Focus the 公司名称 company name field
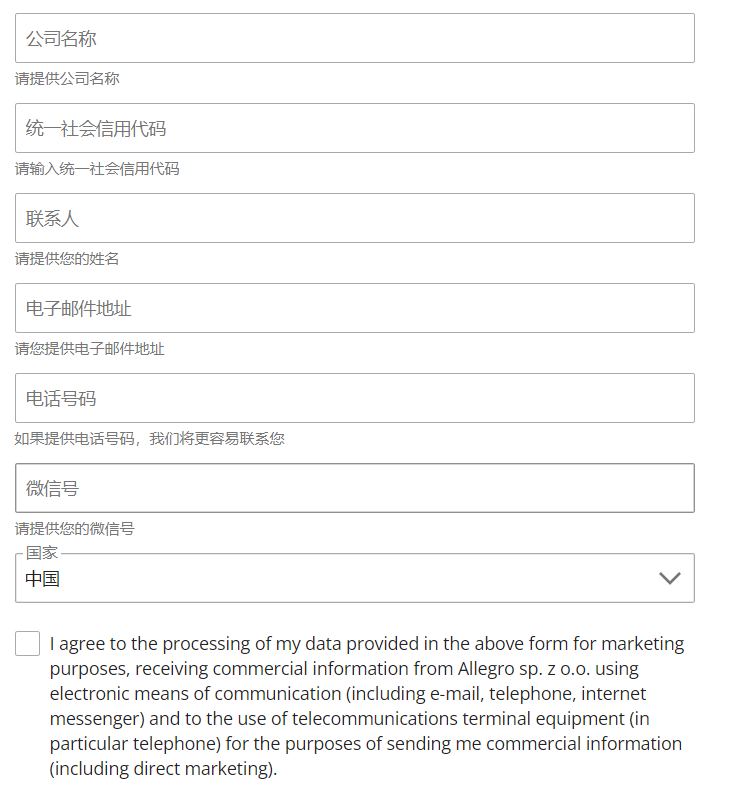730x785 pixels. pos(354,38)
